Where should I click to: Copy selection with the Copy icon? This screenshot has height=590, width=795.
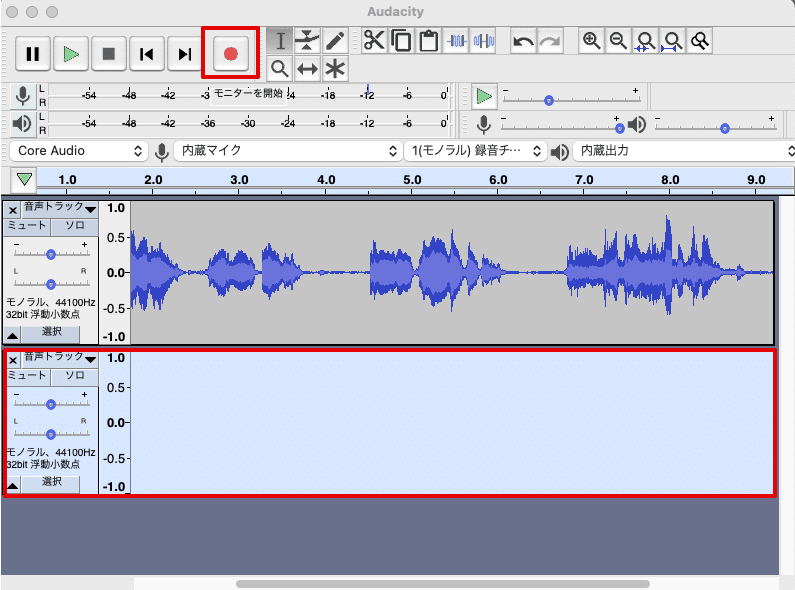[402, 41]
